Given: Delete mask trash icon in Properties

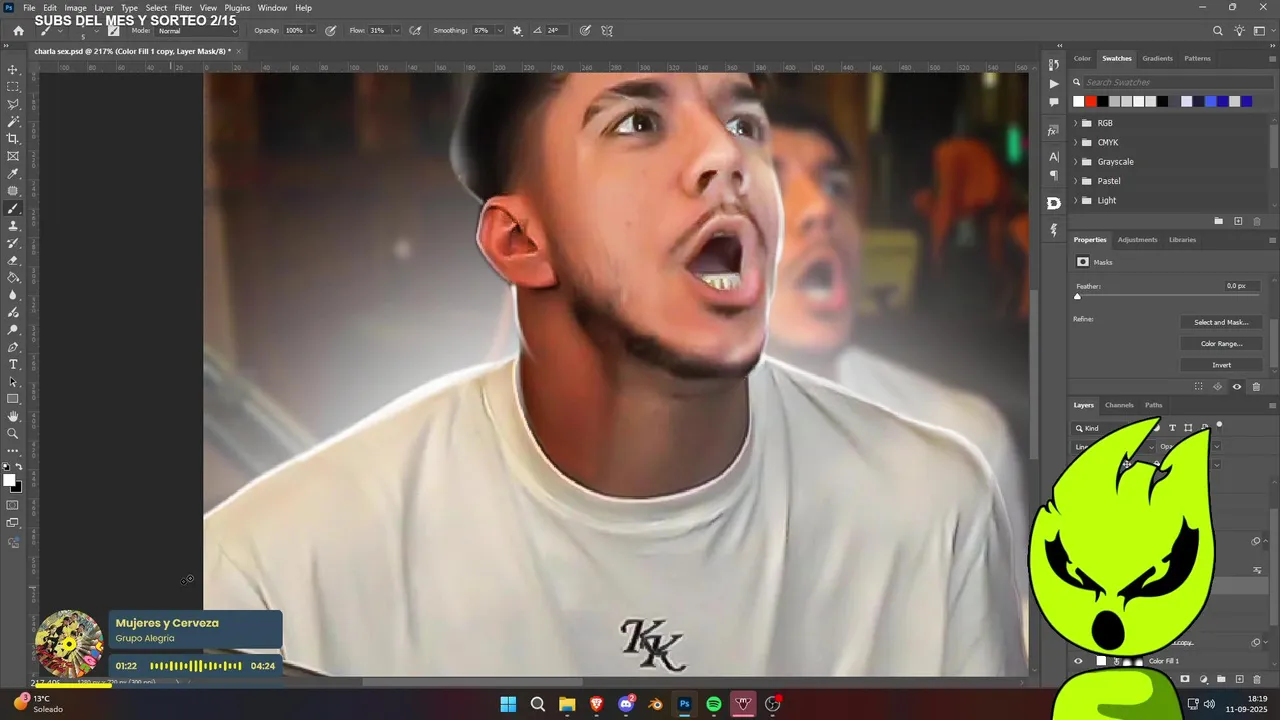Looking at the screenshot, I should (x=1257, y=387).
